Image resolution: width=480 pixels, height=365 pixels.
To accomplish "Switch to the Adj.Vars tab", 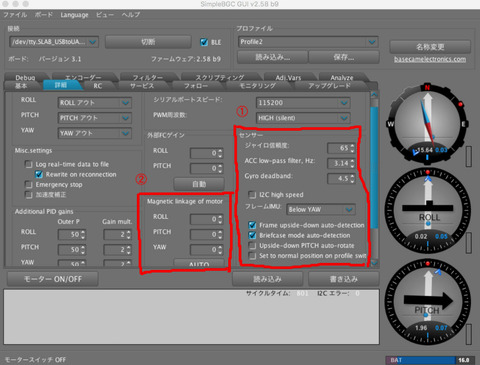I will pos(289,77).
